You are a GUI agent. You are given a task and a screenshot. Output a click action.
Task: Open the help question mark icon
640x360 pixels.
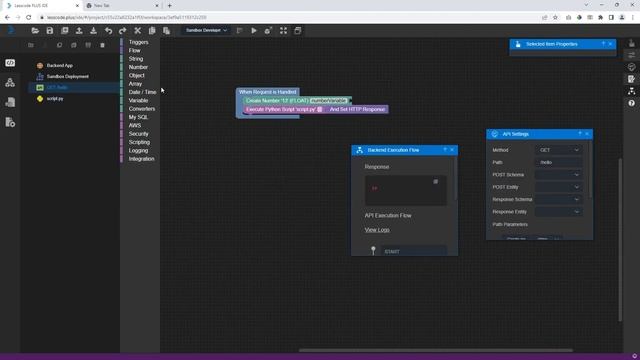(631, 103)
